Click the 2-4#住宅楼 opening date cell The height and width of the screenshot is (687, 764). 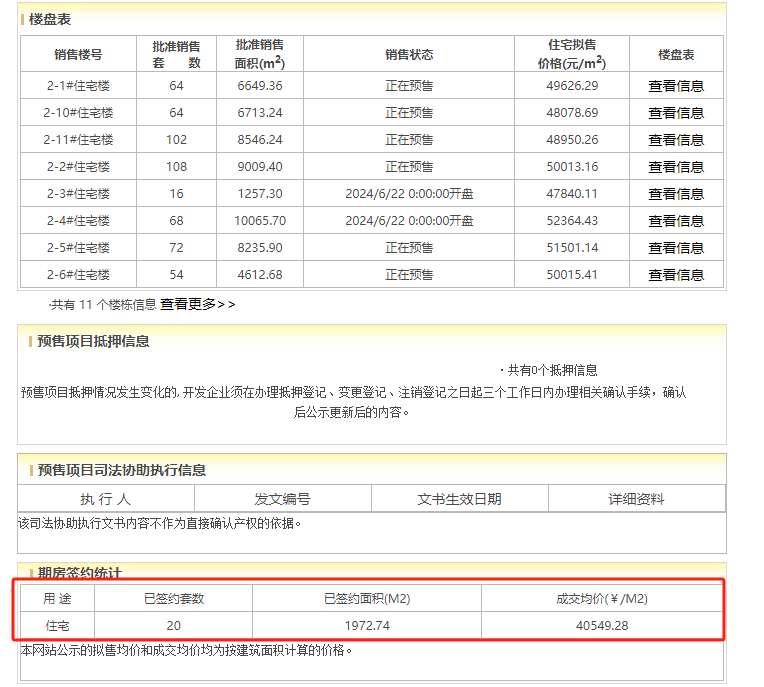point(409,221)
